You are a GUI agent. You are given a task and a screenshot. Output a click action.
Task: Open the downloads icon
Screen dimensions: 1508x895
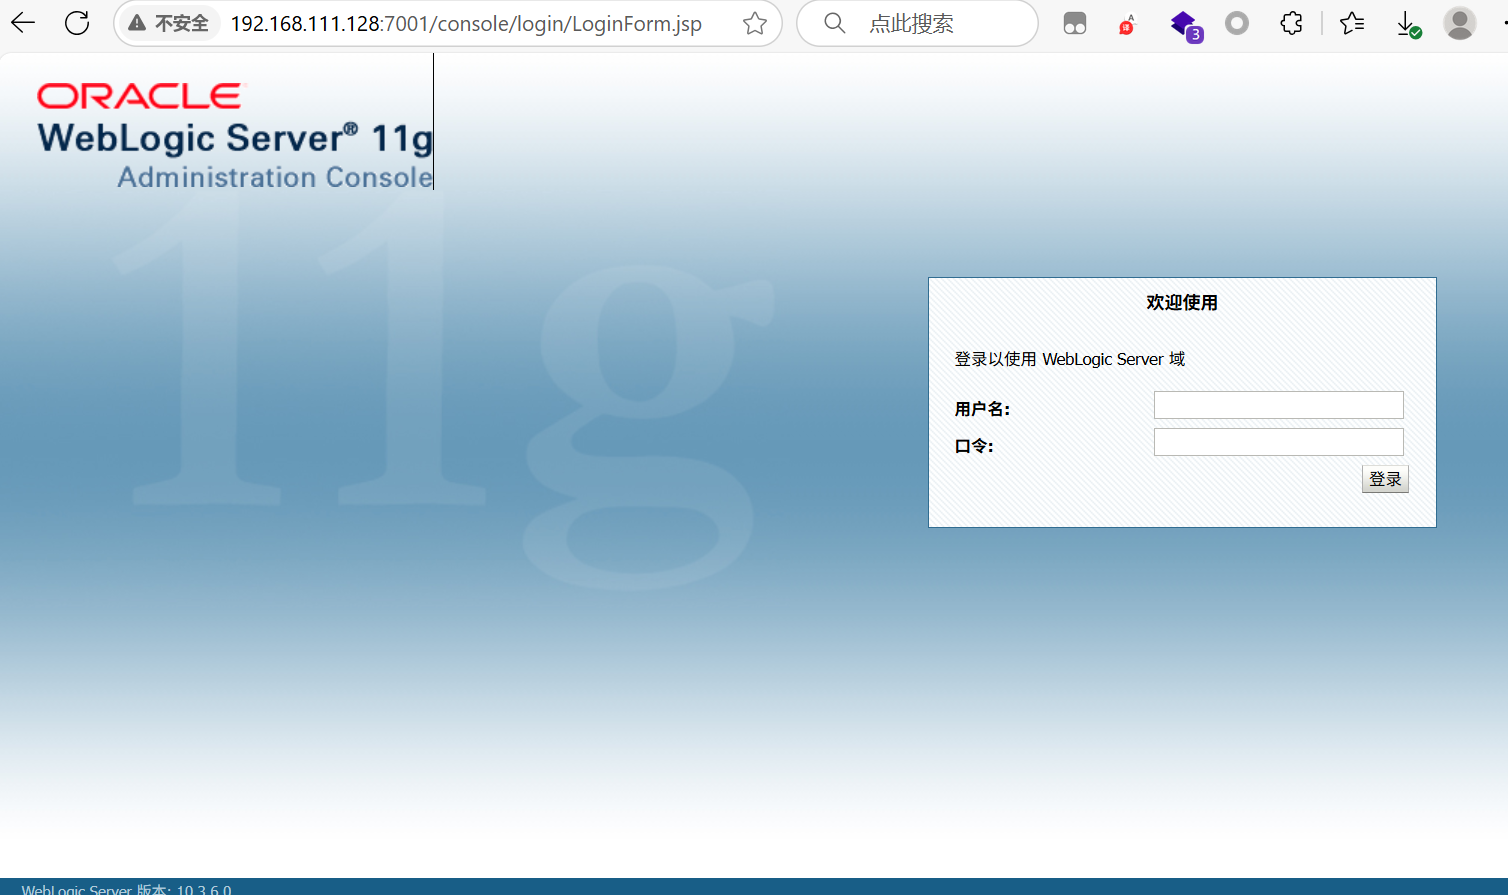coord(1407,24)
